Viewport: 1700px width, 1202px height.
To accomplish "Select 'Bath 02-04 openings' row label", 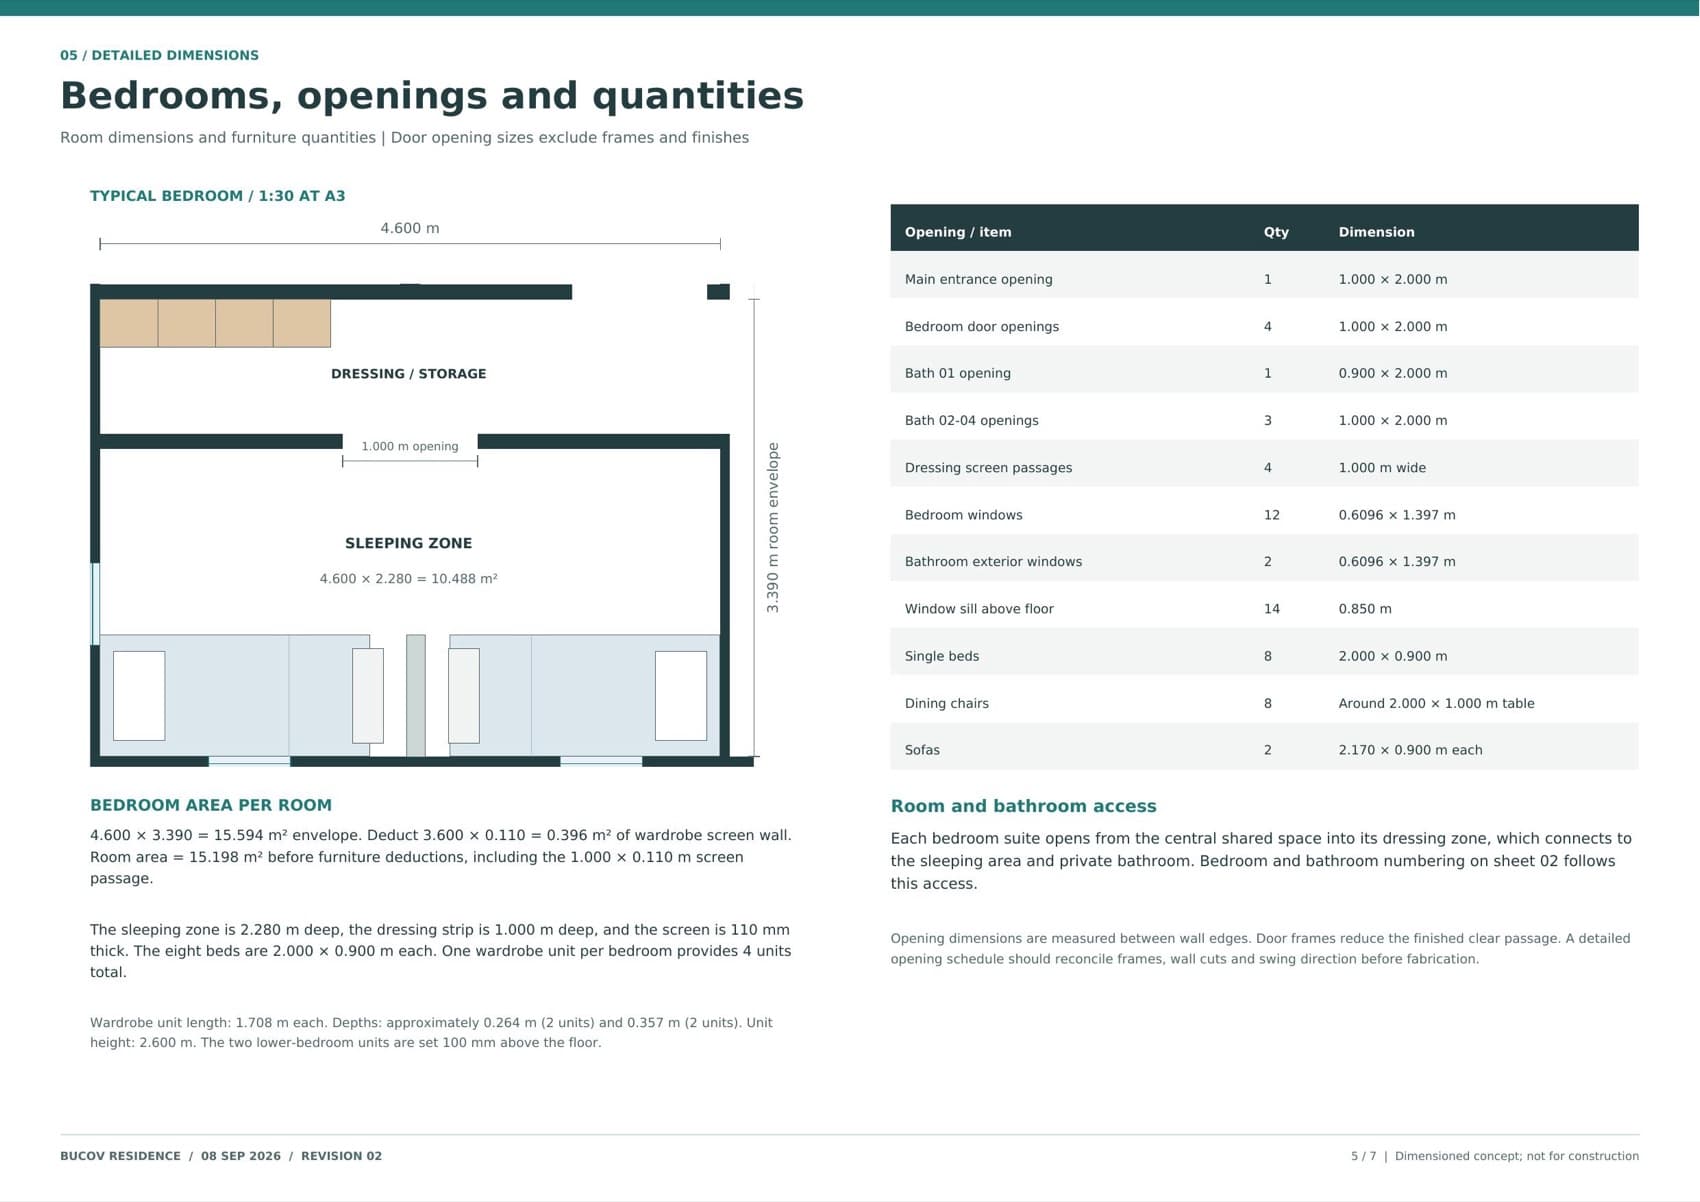I will point(971,420).
